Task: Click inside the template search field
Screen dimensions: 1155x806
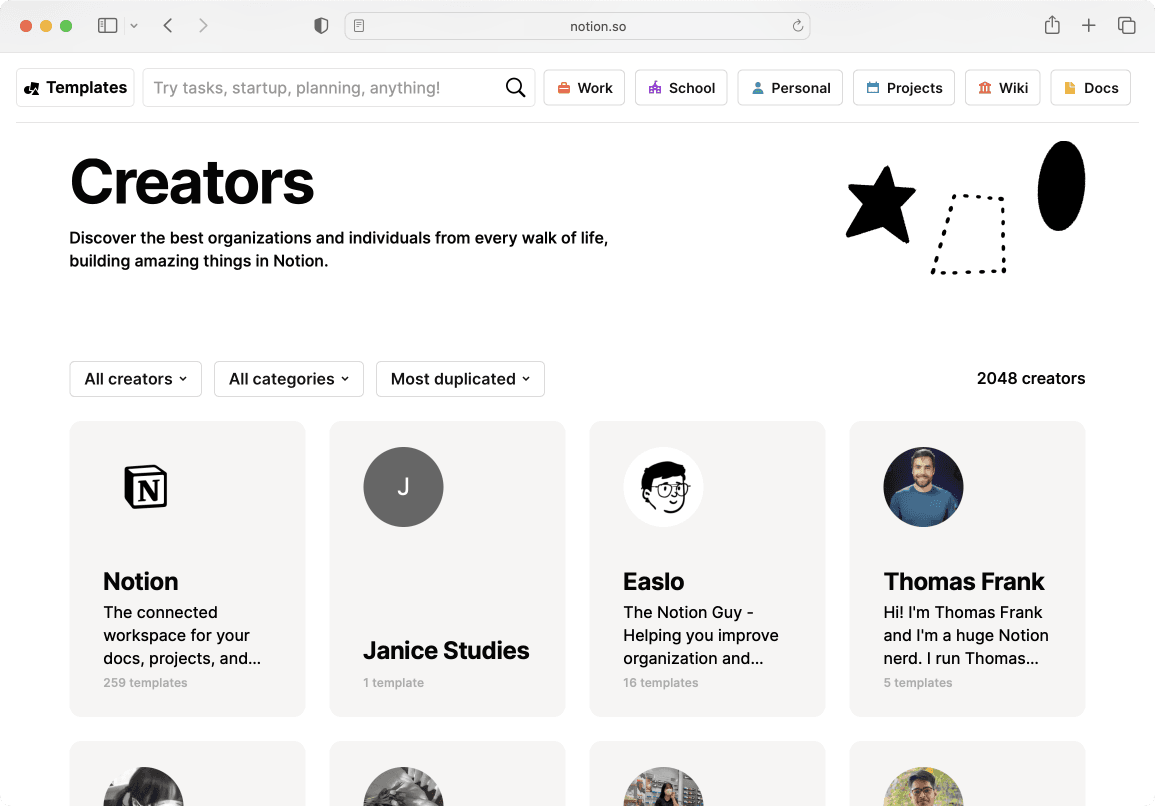Action: (300, 88)
